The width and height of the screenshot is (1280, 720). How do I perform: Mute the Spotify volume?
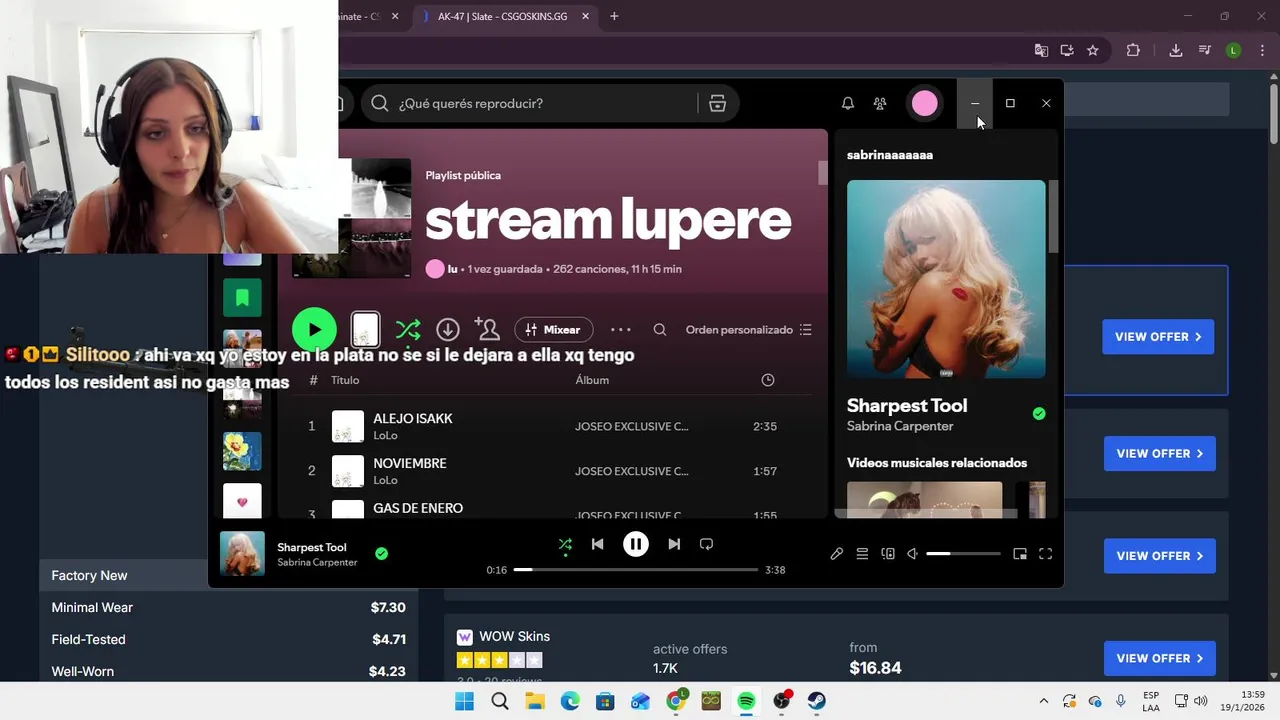tap(912, 554)
